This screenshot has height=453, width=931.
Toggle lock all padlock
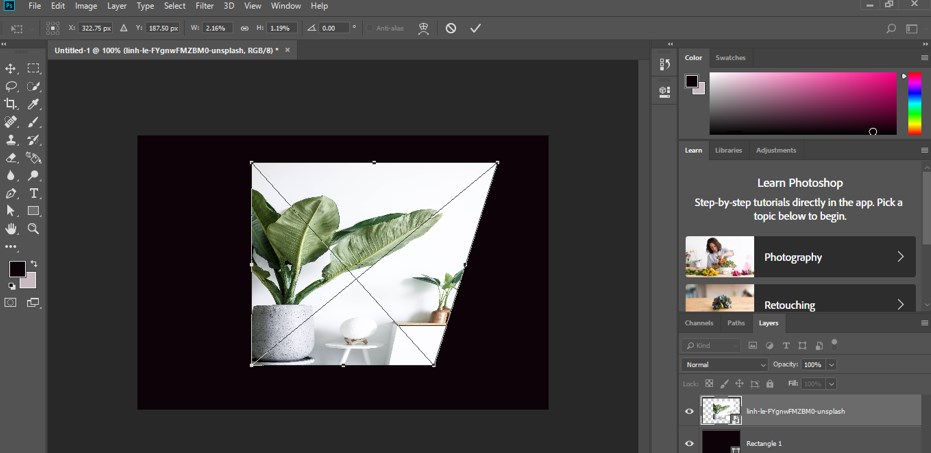(770, 384)
